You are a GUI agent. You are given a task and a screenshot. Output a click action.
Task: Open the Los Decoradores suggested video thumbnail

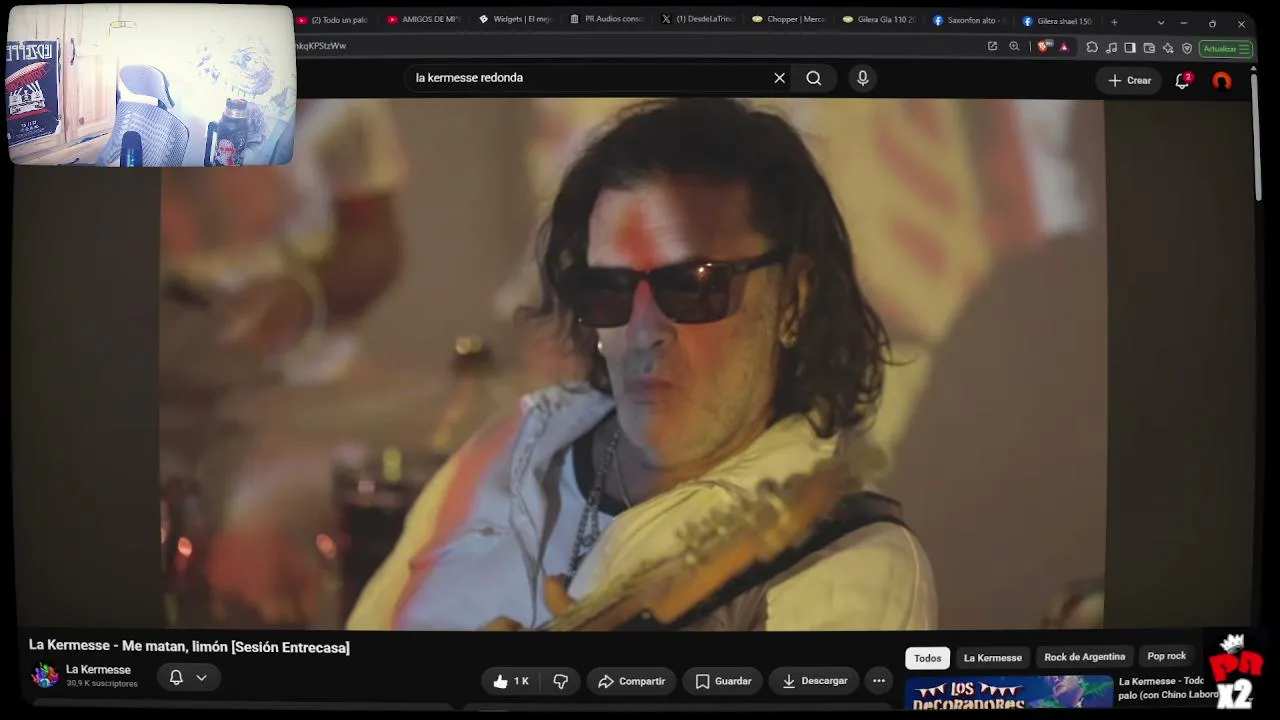[1009, 693]
